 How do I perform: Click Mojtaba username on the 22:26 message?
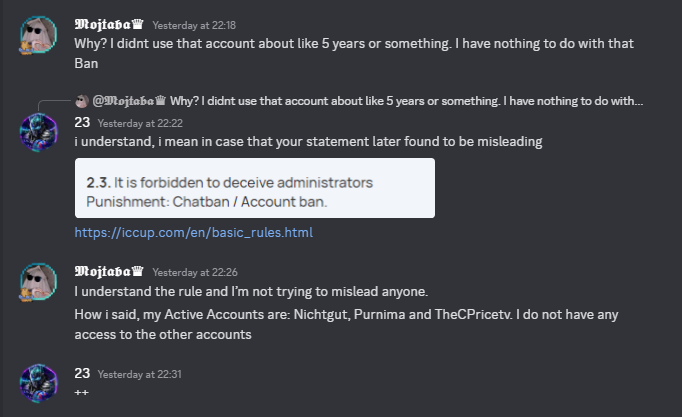coord(103,271)
